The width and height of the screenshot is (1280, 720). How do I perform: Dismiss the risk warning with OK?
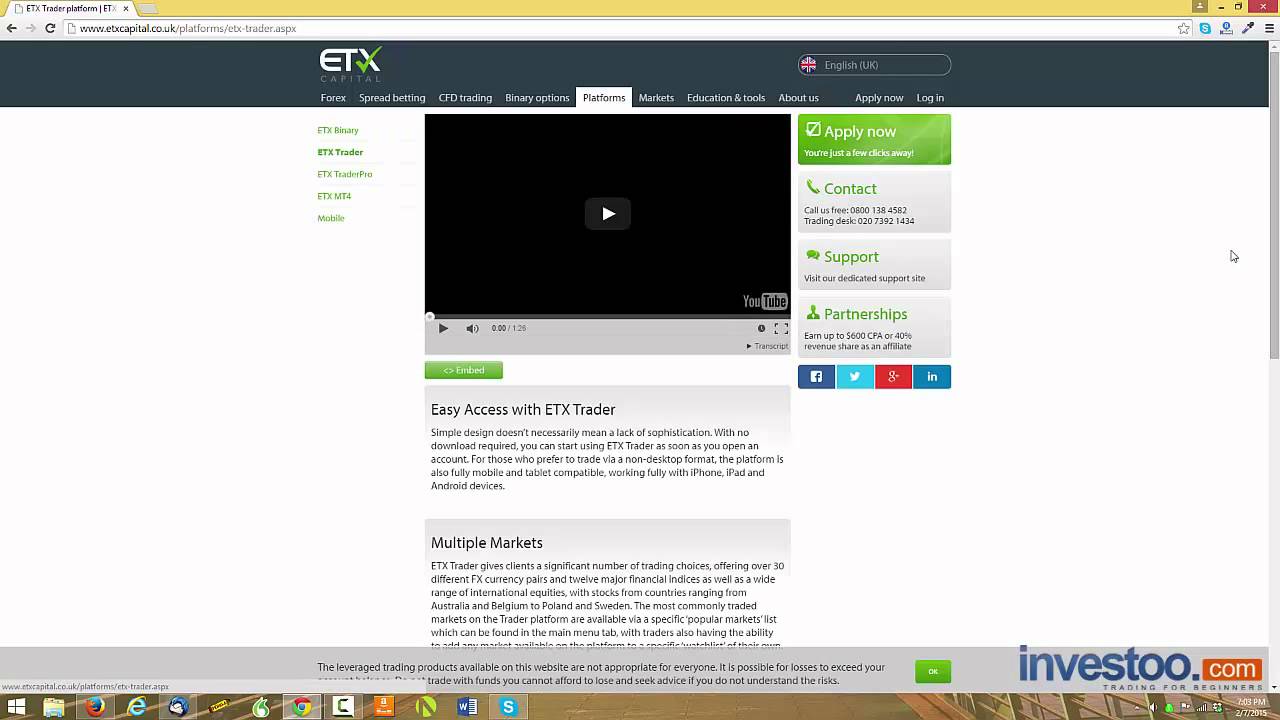point(933,671)
